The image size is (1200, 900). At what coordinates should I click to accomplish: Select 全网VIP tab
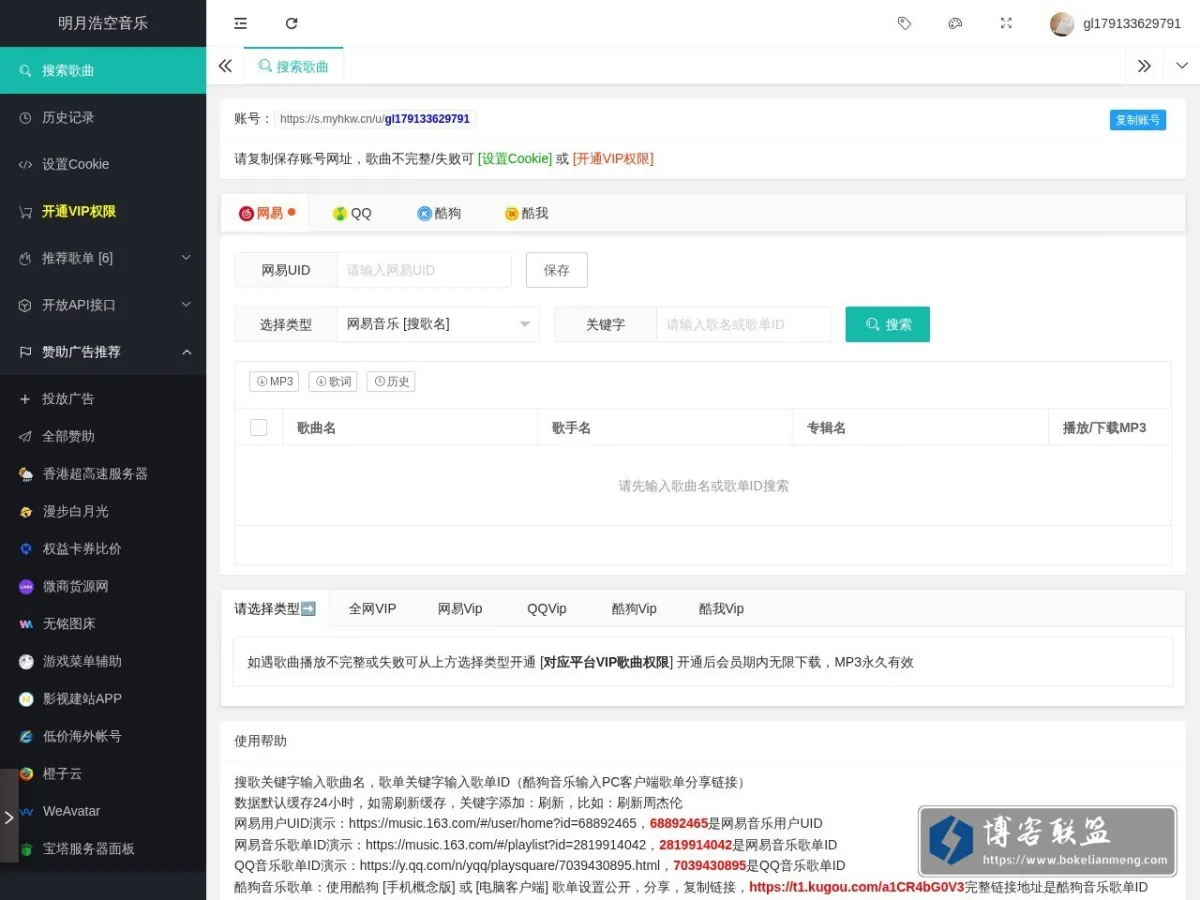click(372, 608)
